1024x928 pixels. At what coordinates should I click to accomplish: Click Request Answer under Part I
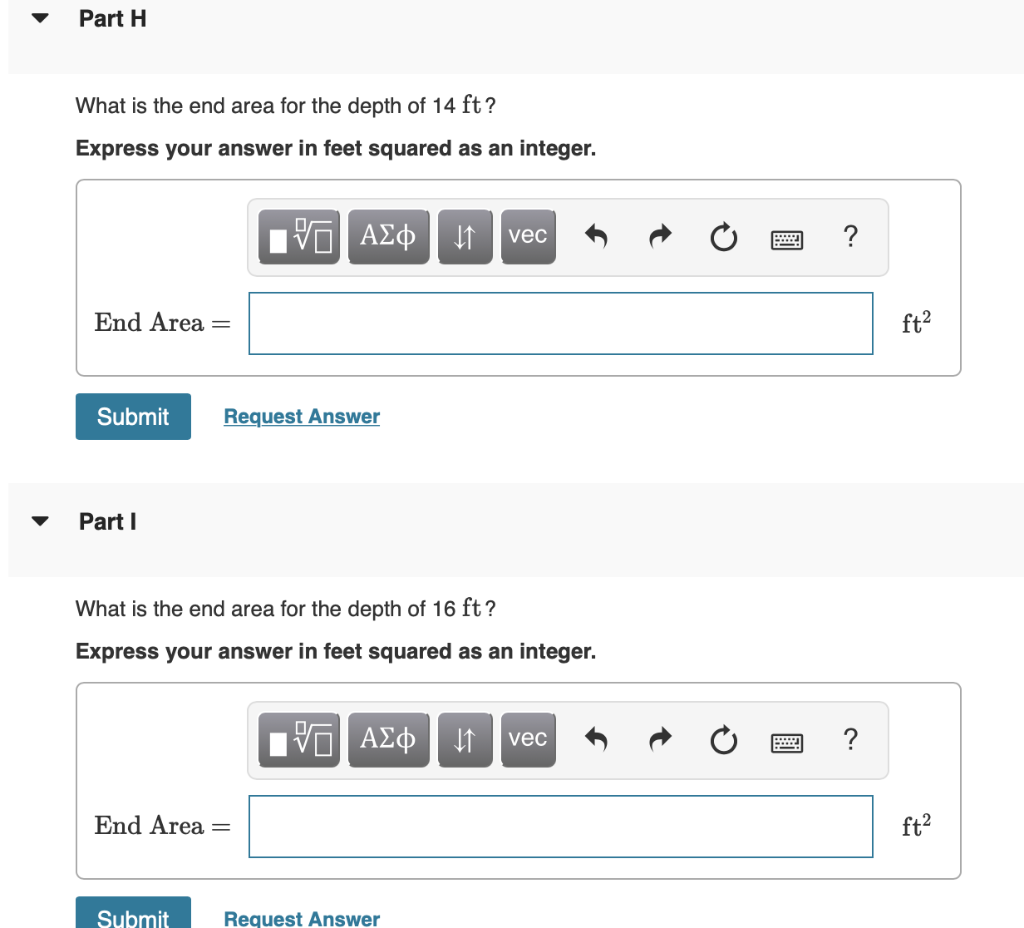[x=301, y=918]
